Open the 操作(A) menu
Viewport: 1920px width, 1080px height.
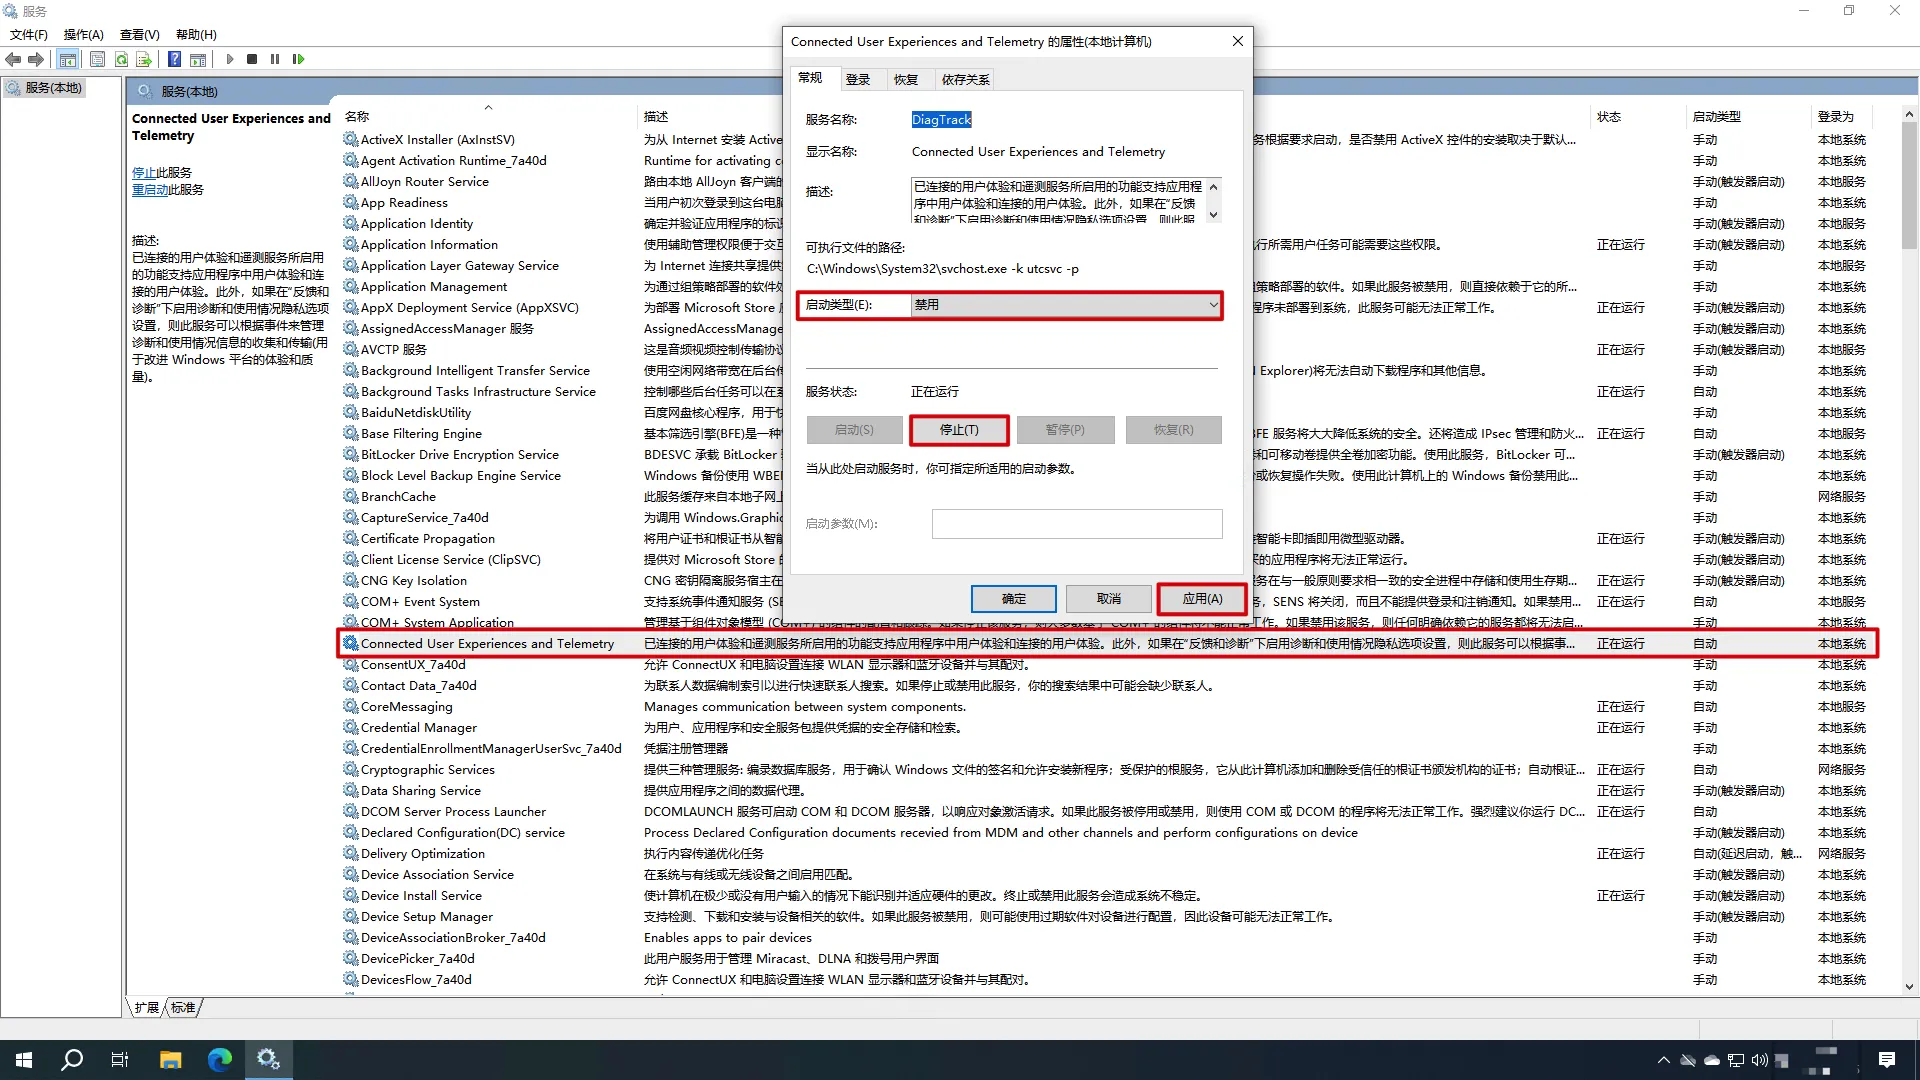click(83, 34)
